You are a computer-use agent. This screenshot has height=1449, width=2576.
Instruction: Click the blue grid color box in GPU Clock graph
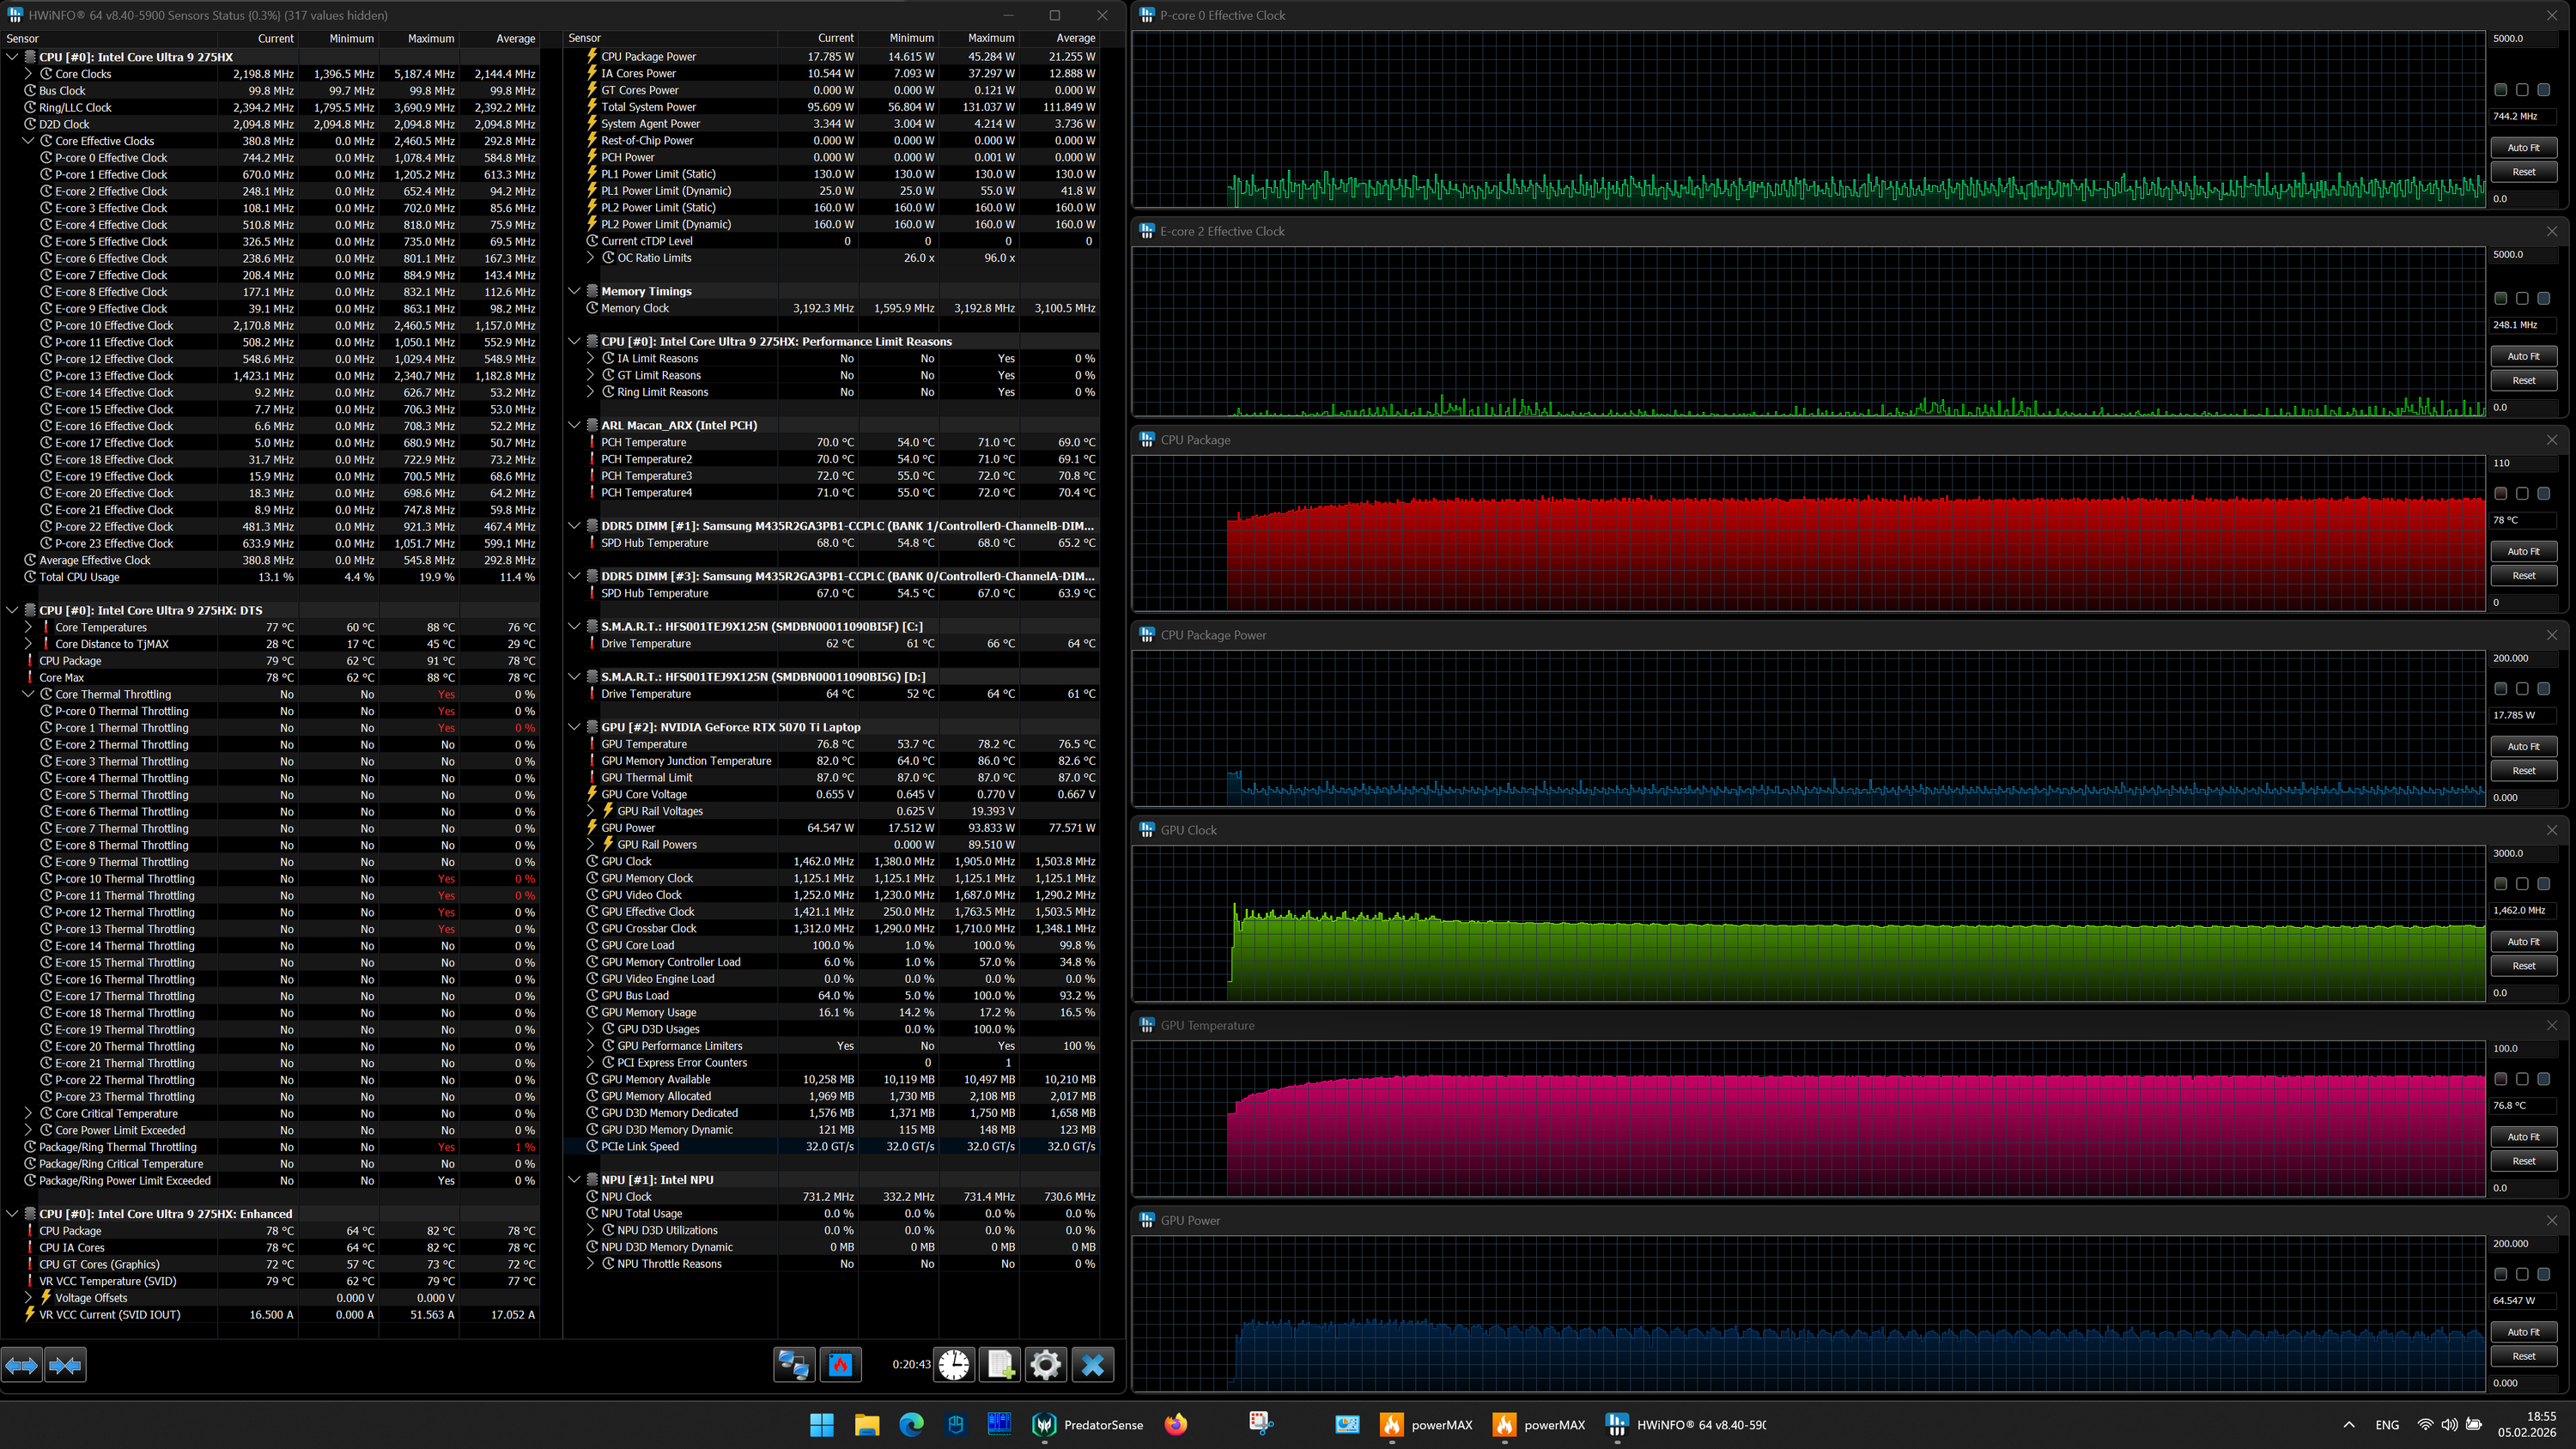2544,884
